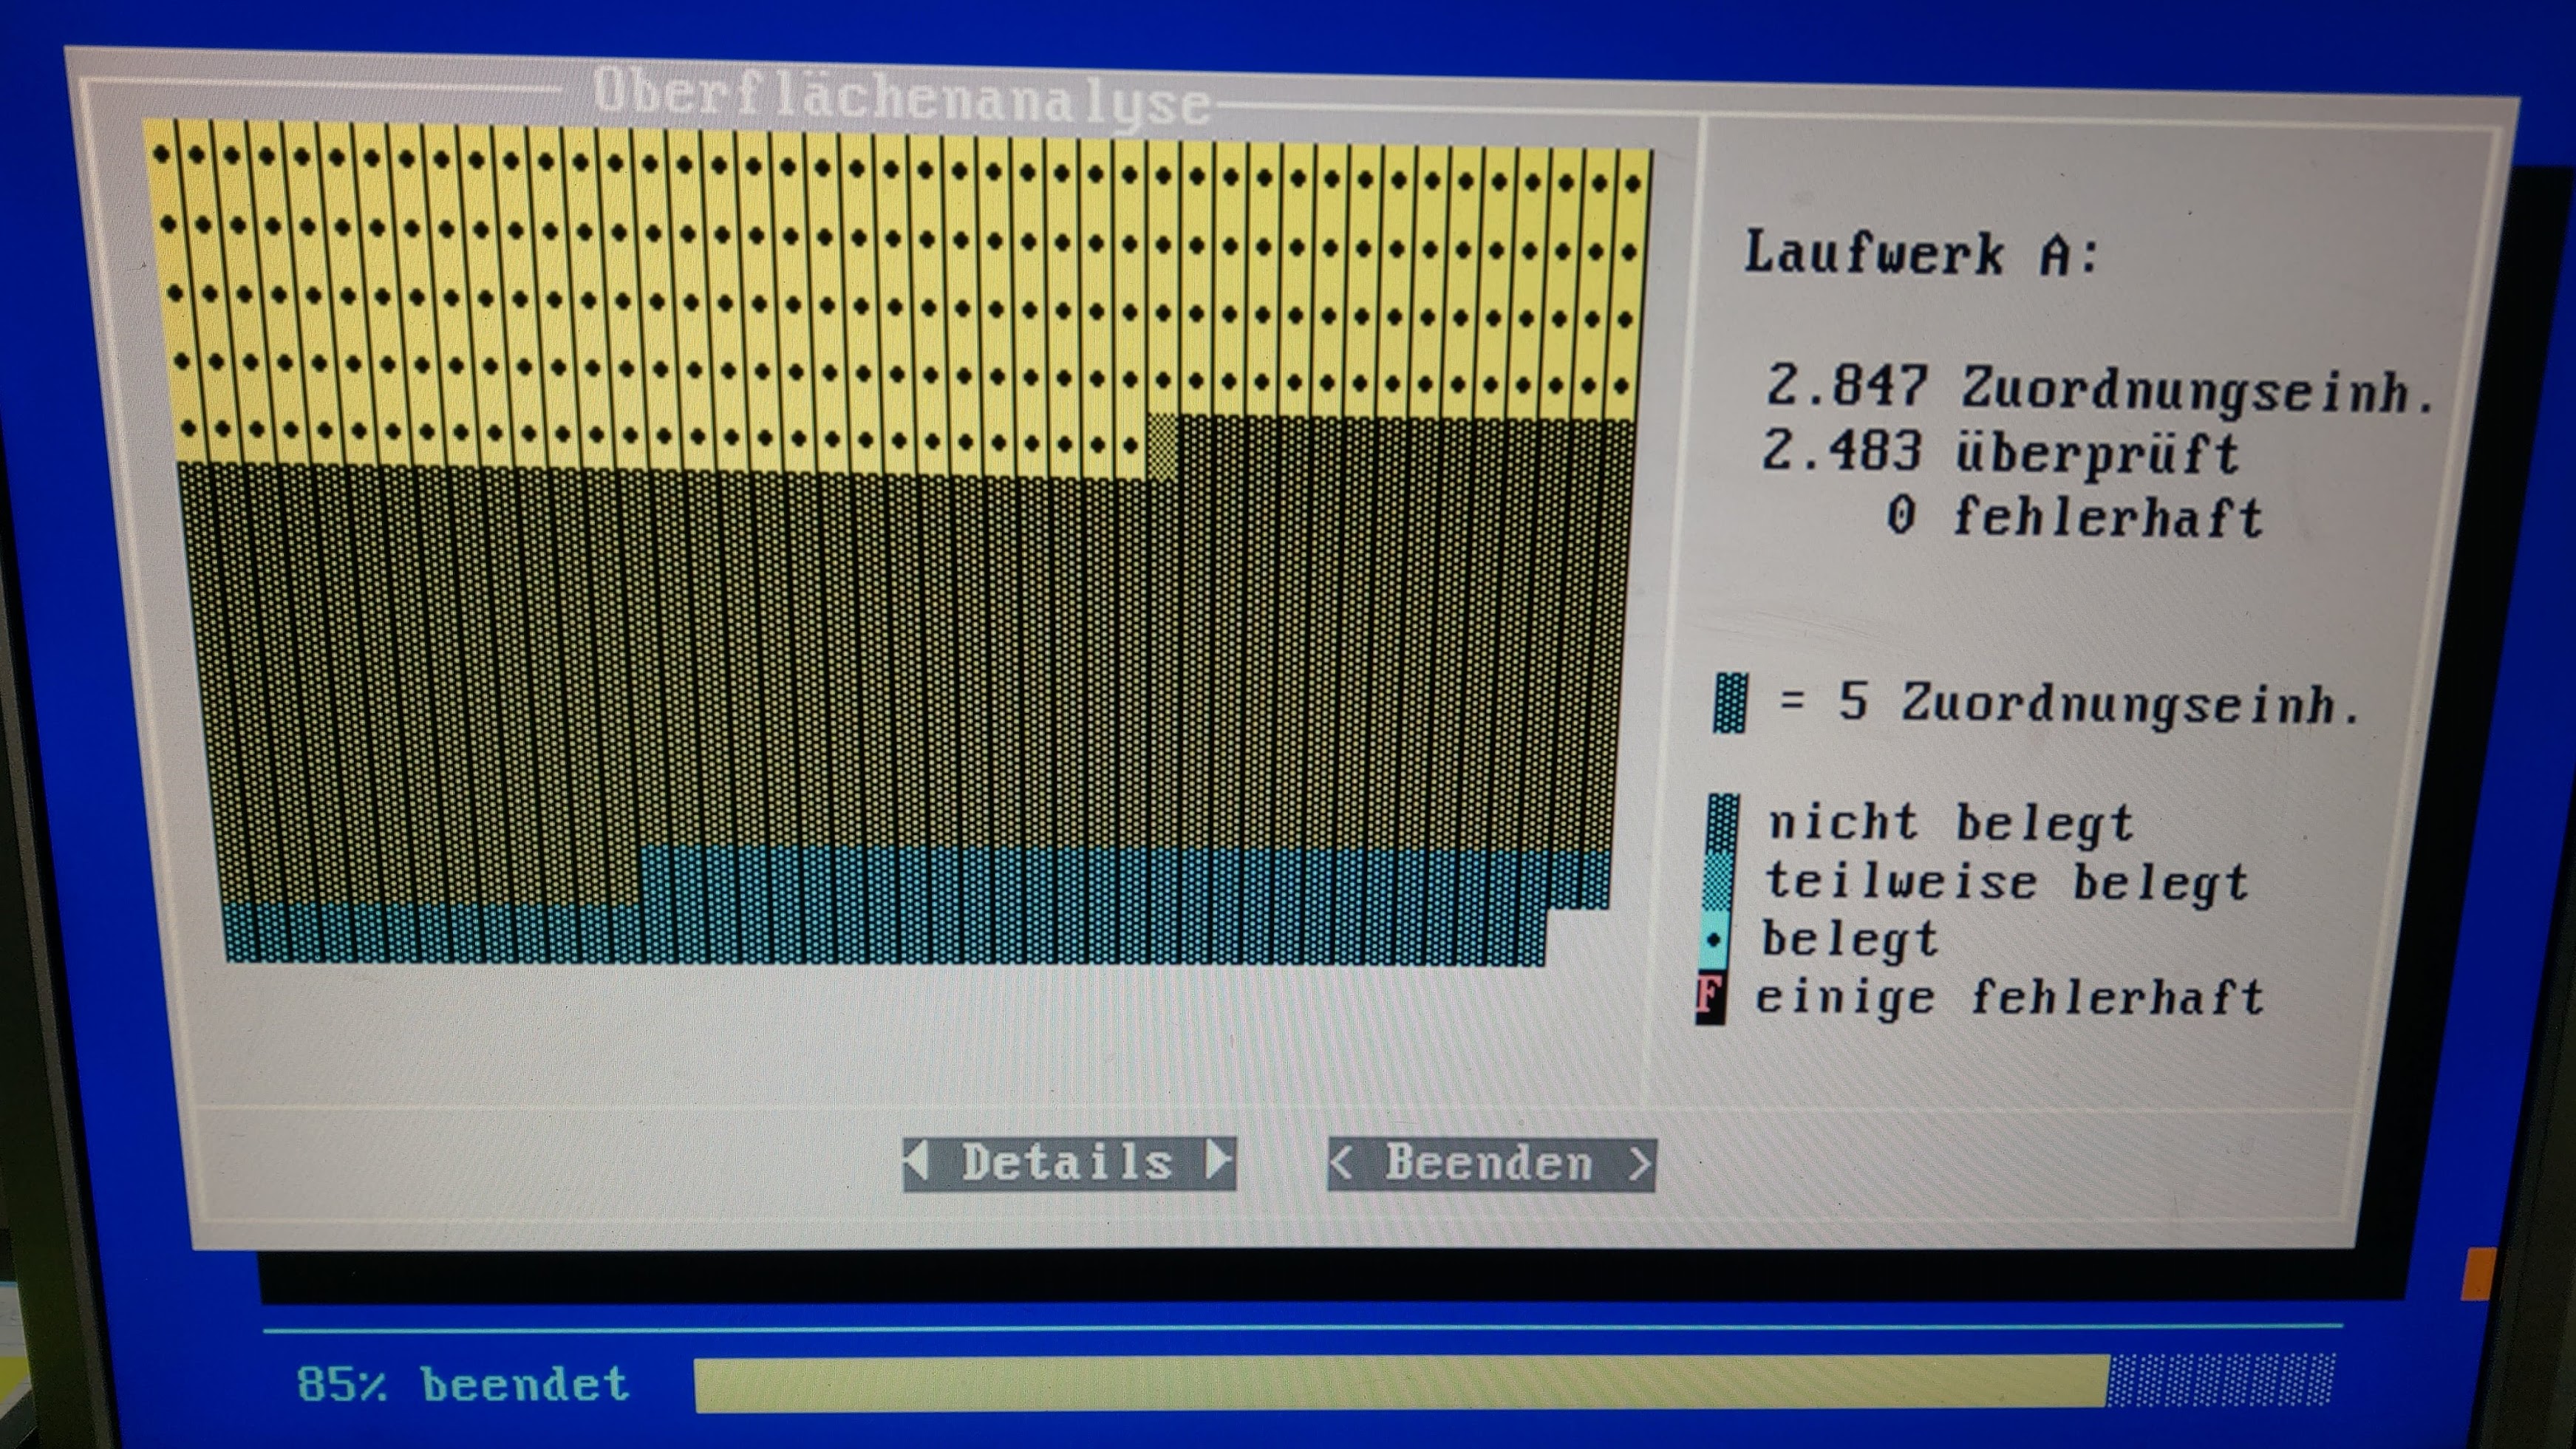The height and width of the screenshot is (1449, 2576).
Task: Click the yellow progress bar at bottom
Action: coord(1400,1384)
